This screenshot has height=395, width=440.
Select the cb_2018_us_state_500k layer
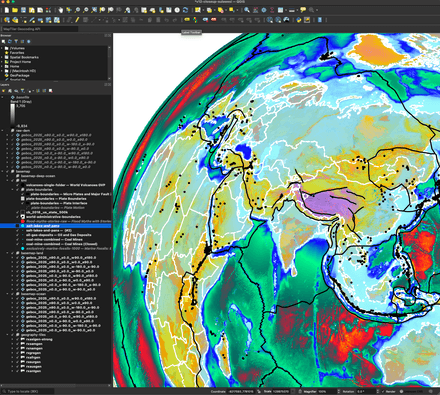coord(47,212)
